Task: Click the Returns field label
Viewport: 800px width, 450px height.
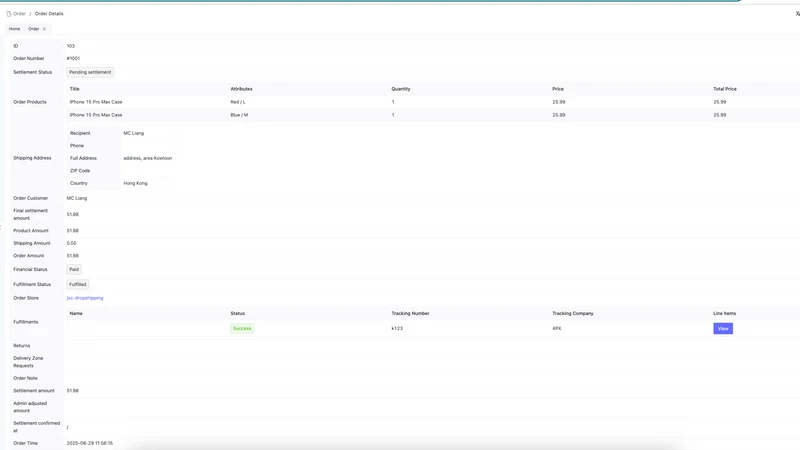Action: tap(21, 346)
